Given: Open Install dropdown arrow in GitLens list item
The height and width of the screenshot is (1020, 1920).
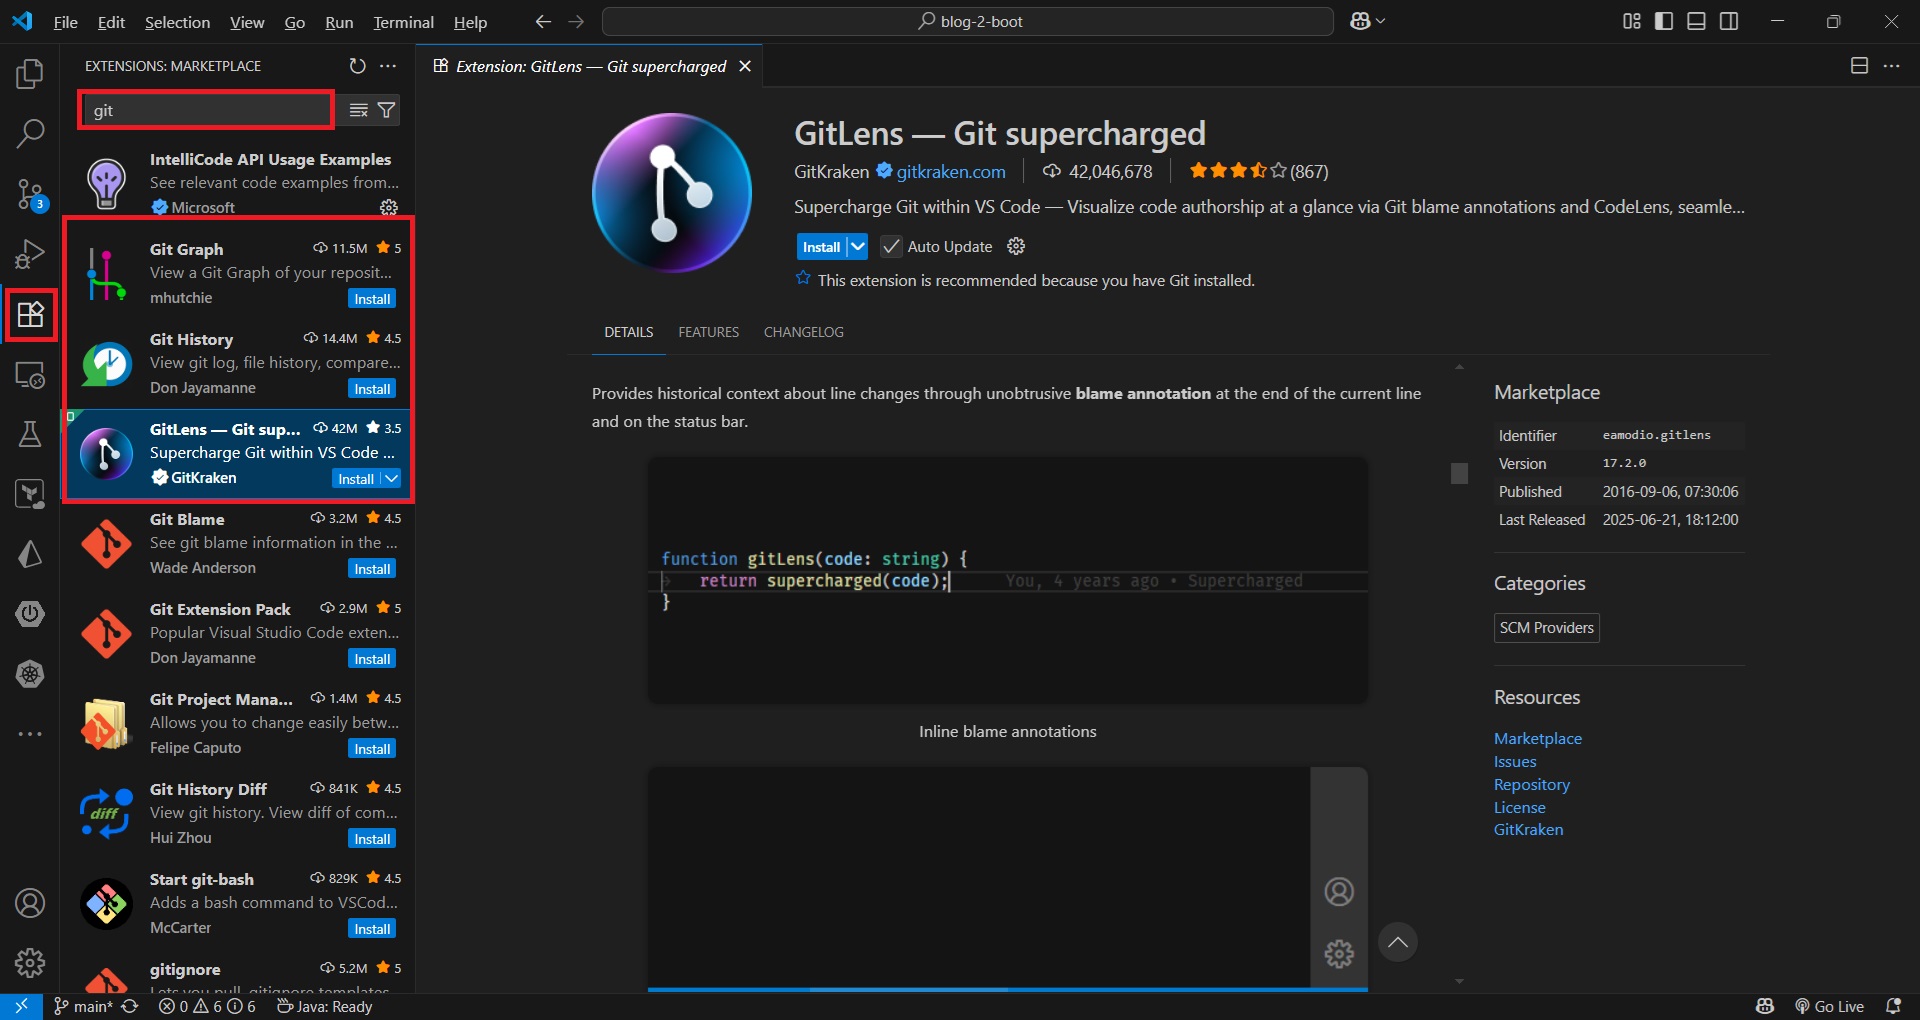Looking at the screenshot, I should coord(391,479).
